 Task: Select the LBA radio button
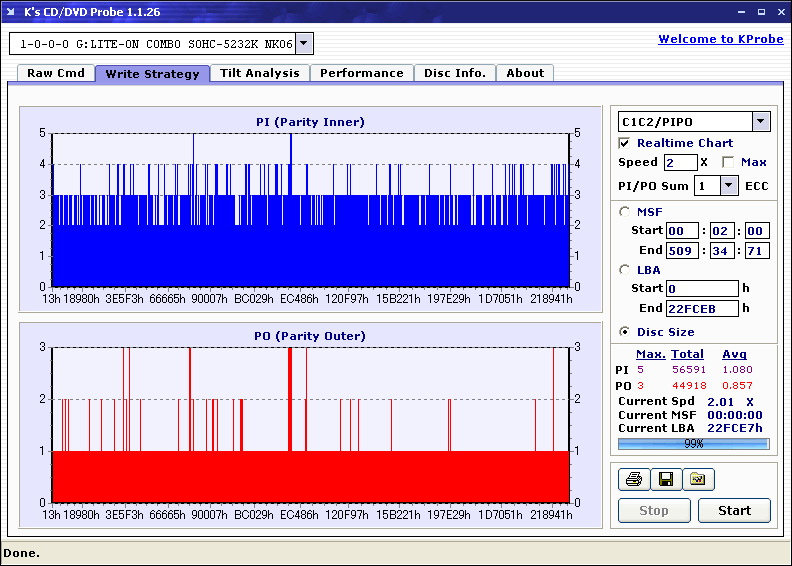[625, 269]
